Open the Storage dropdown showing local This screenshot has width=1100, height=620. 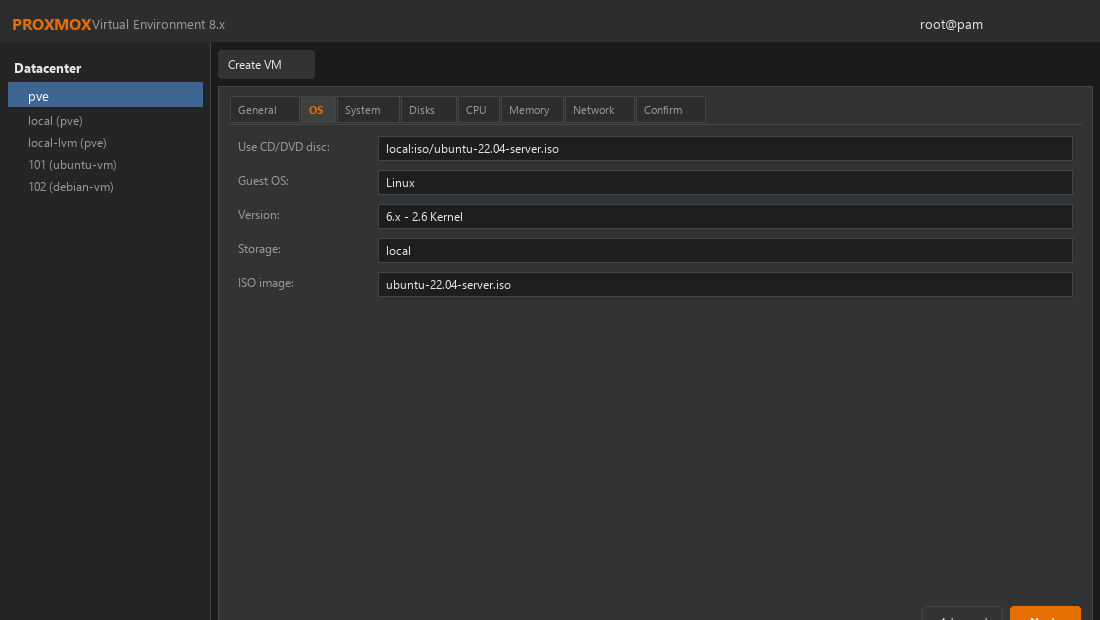pos(725,250)
